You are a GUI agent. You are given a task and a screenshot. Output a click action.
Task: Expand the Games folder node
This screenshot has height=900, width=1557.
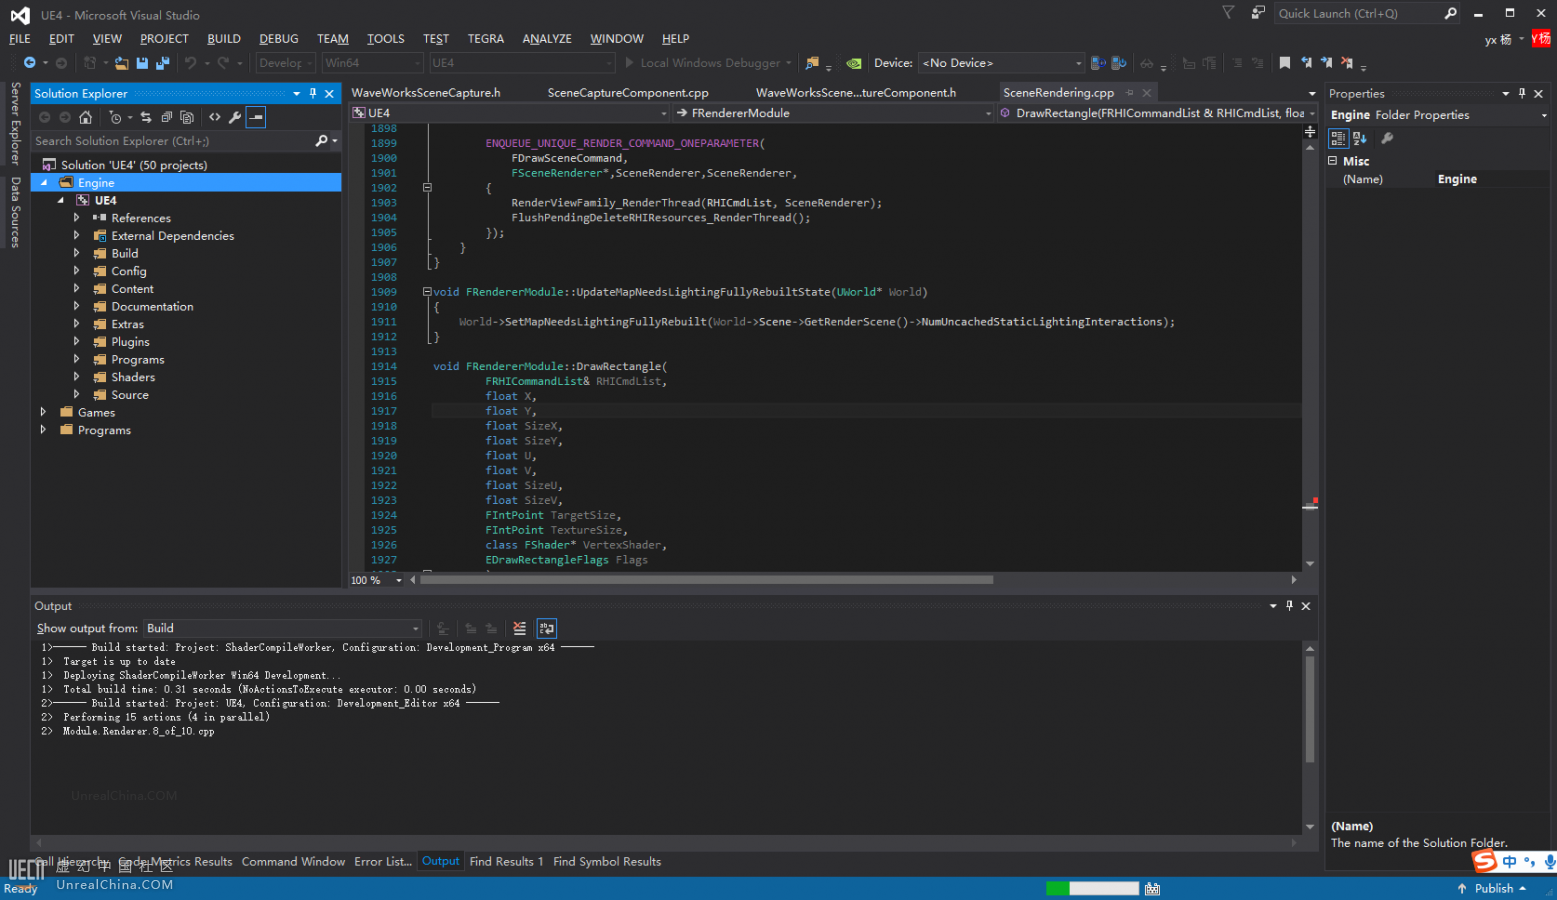tap(43, 412)
